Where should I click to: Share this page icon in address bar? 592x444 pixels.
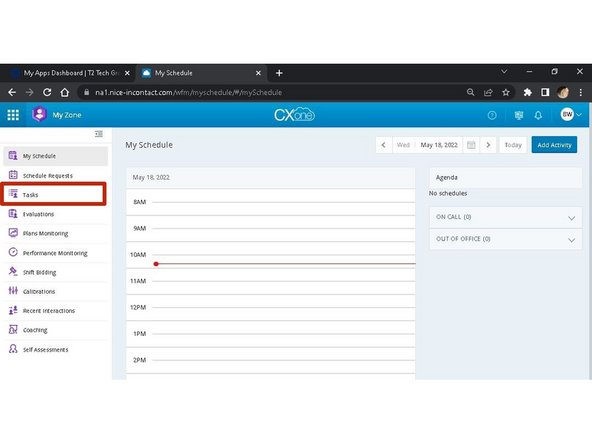click(x=488, y=92)
